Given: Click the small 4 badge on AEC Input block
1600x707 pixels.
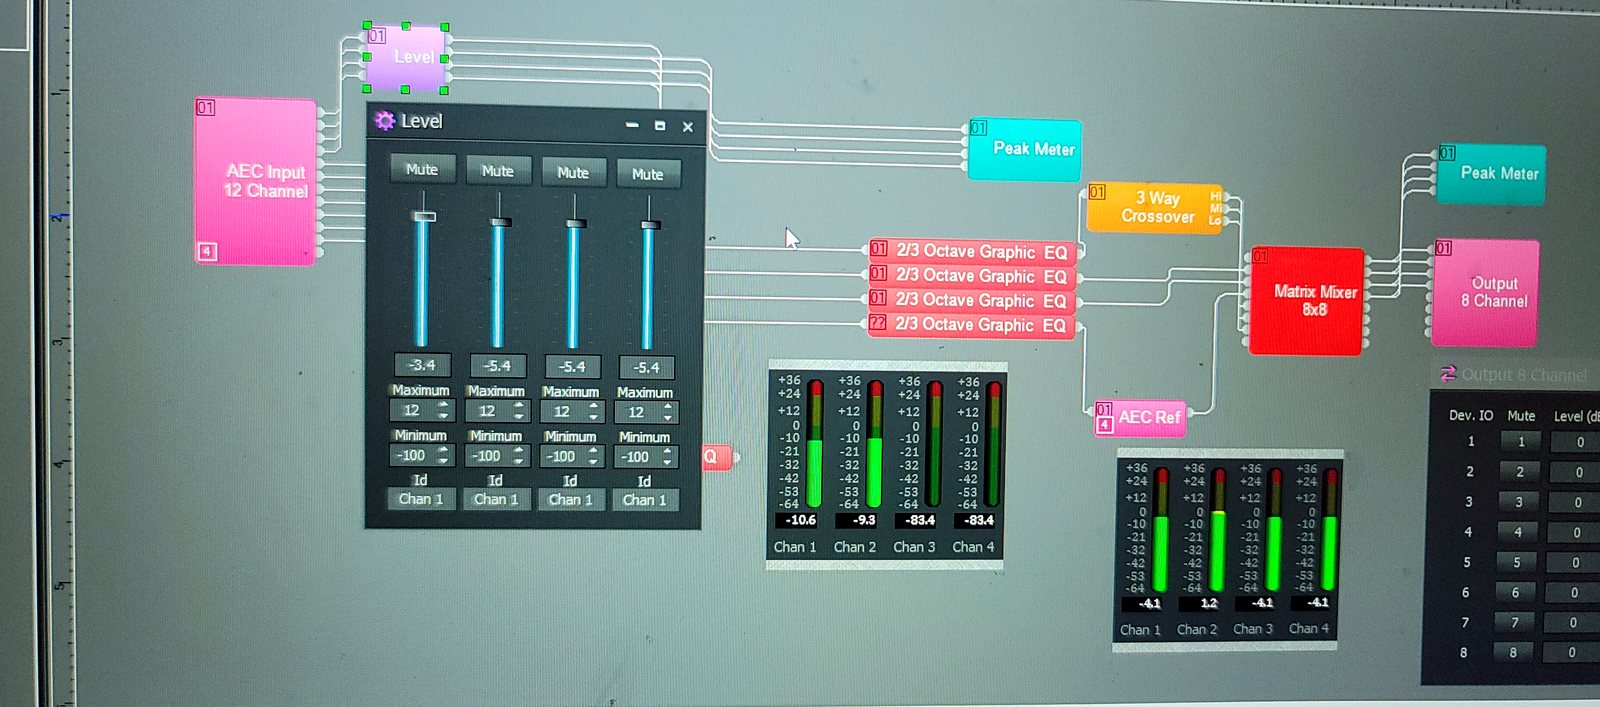Looking at the screenshot, I should [207, 251].
